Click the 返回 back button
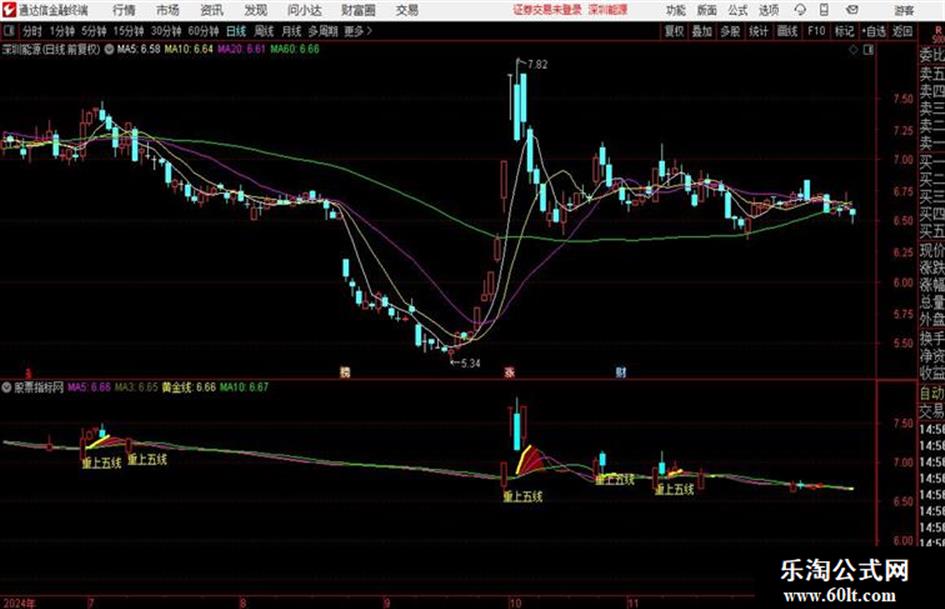The height and width of the screenshot is (609, 945). tap(902, 31)
